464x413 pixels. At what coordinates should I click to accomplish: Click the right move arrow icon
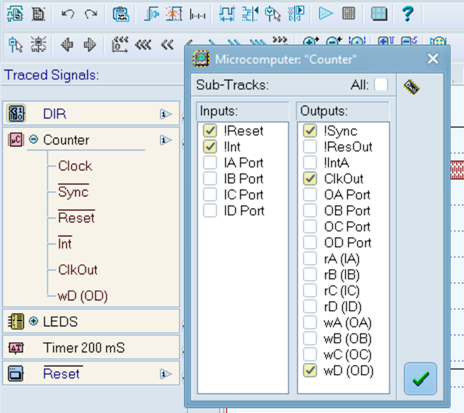tap(90, 44)
